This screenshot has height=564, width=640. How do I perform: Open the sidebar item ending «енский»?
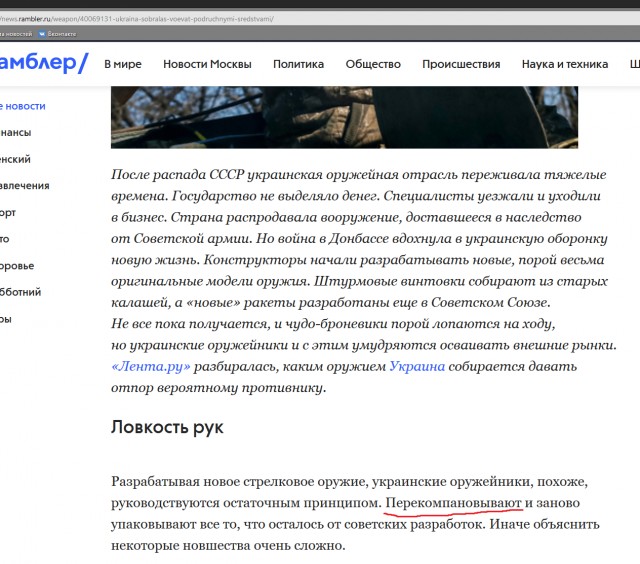coord(15,159)
